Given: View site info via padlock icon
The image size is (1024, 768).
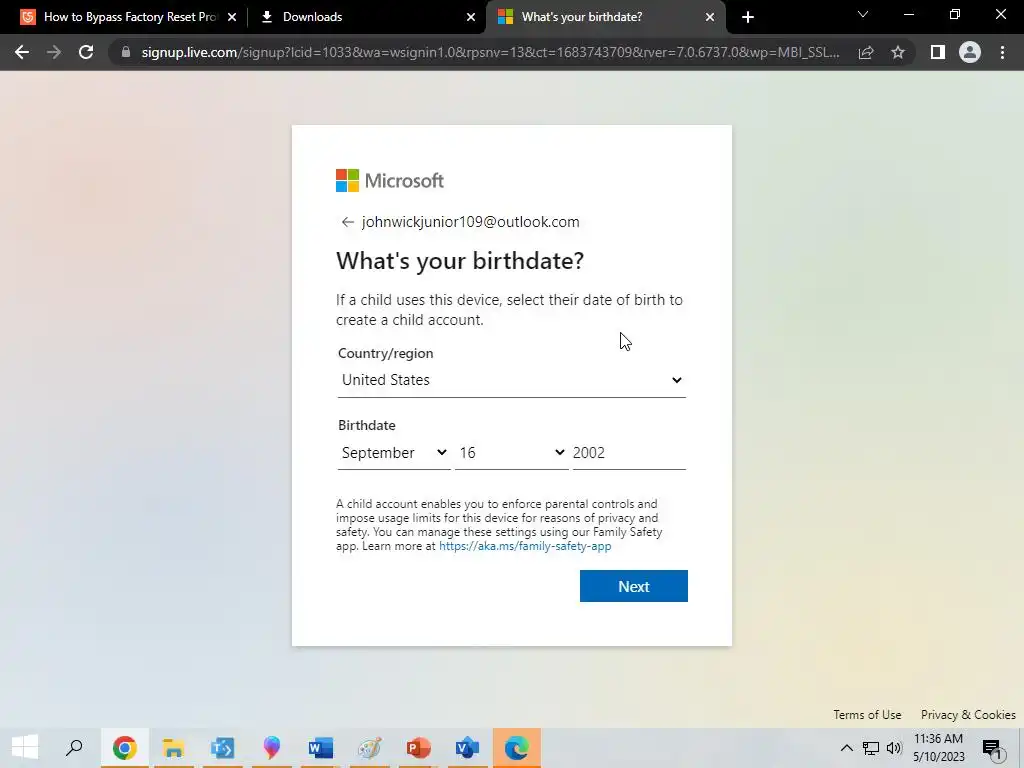Looking at the screenshot, I should point(125,52).
